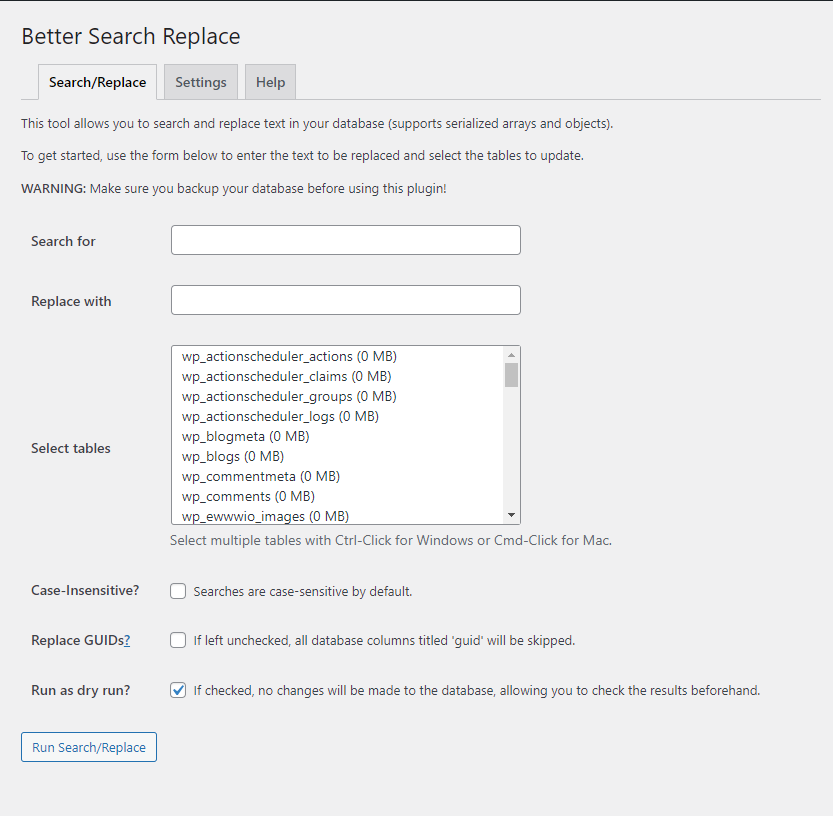Click inside the Search for field

[x=345, y=240]
